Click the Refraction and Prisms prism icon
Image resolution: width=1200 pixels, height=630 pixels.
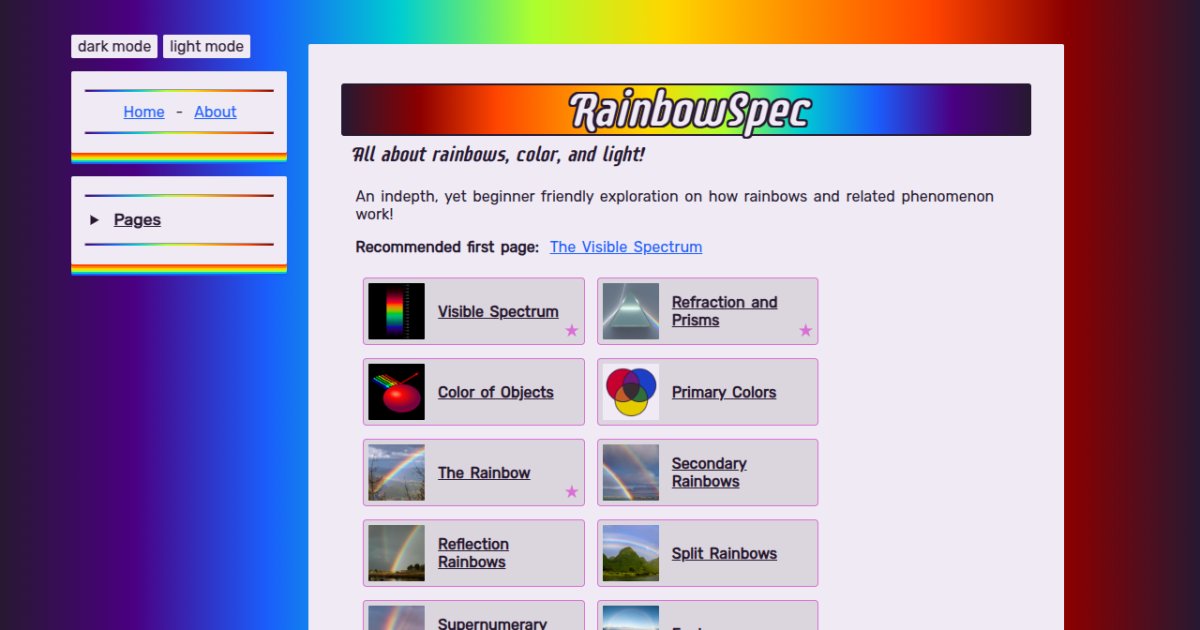click(x=631, y=311)
